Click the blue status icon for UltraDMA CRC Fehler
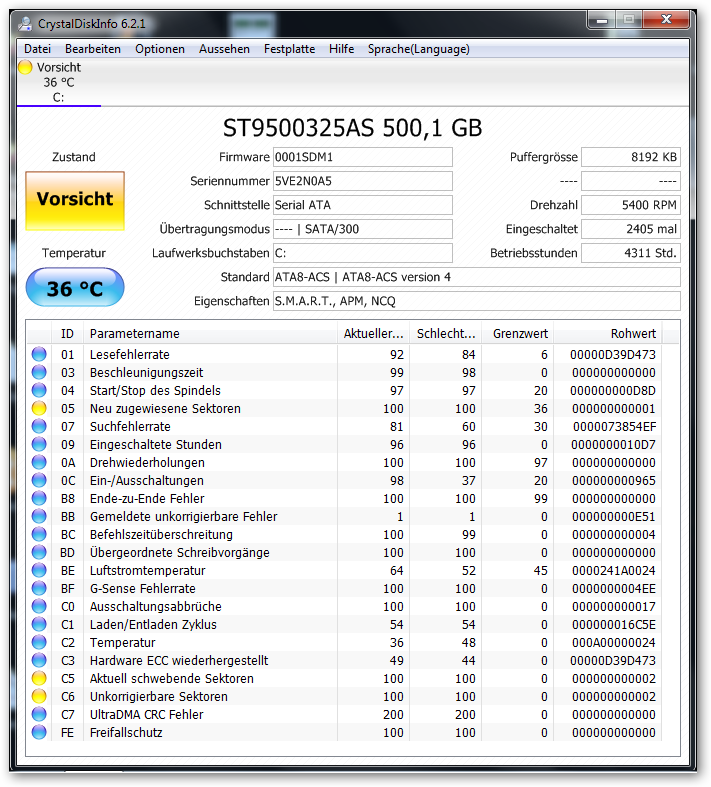The image size is (711, 787). [39, 714]
